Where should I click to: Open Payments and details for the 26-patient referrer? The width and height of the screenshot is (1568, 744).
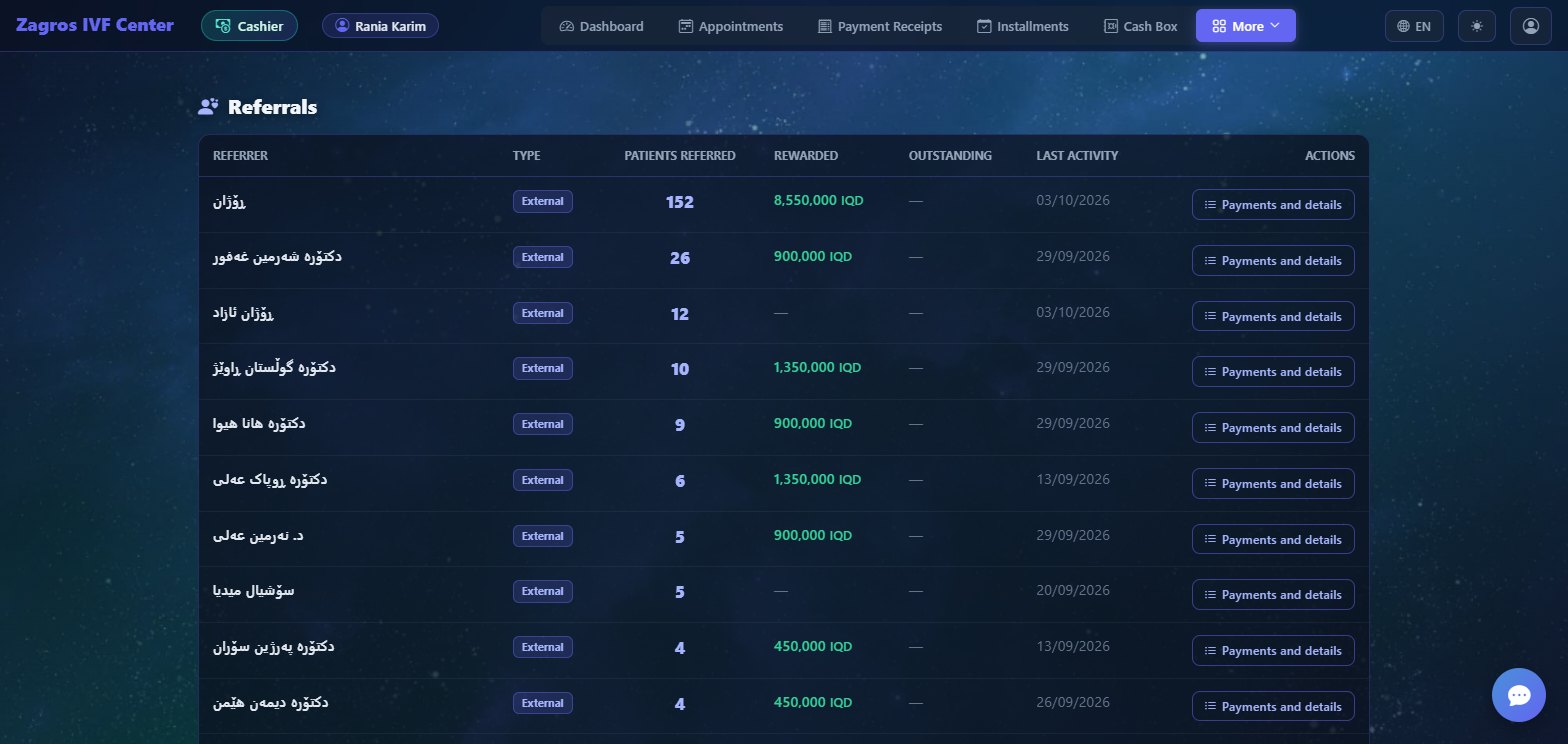tap(1273, 260)
